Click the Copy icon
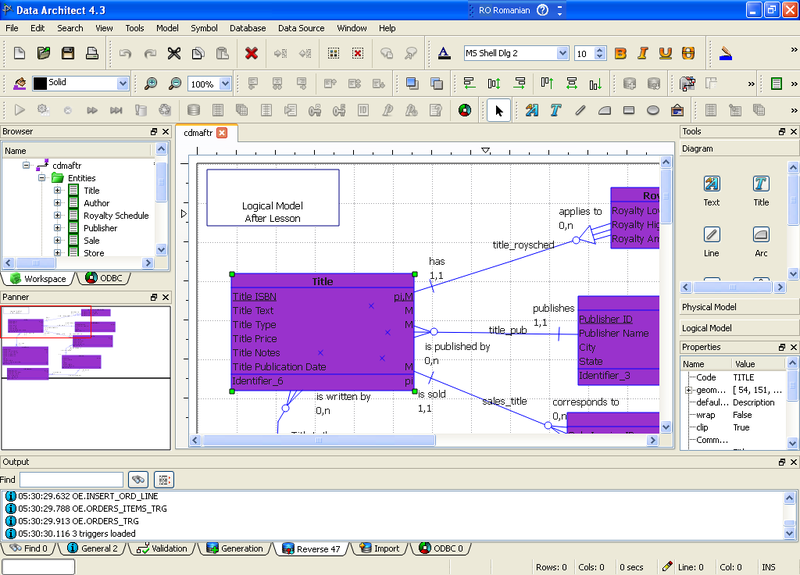The image size is (800, 575). click(x=198, y=53)
